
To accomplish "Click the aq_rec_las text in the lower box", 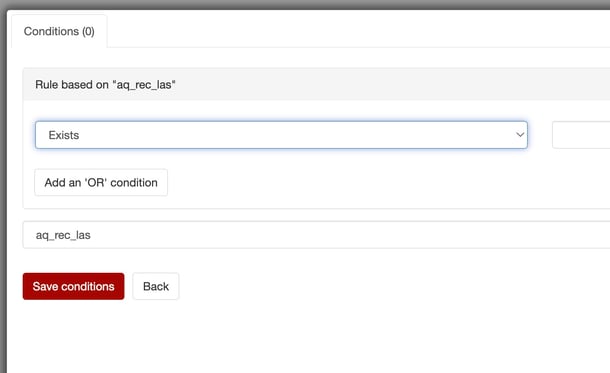I will [x=63, y=235].
